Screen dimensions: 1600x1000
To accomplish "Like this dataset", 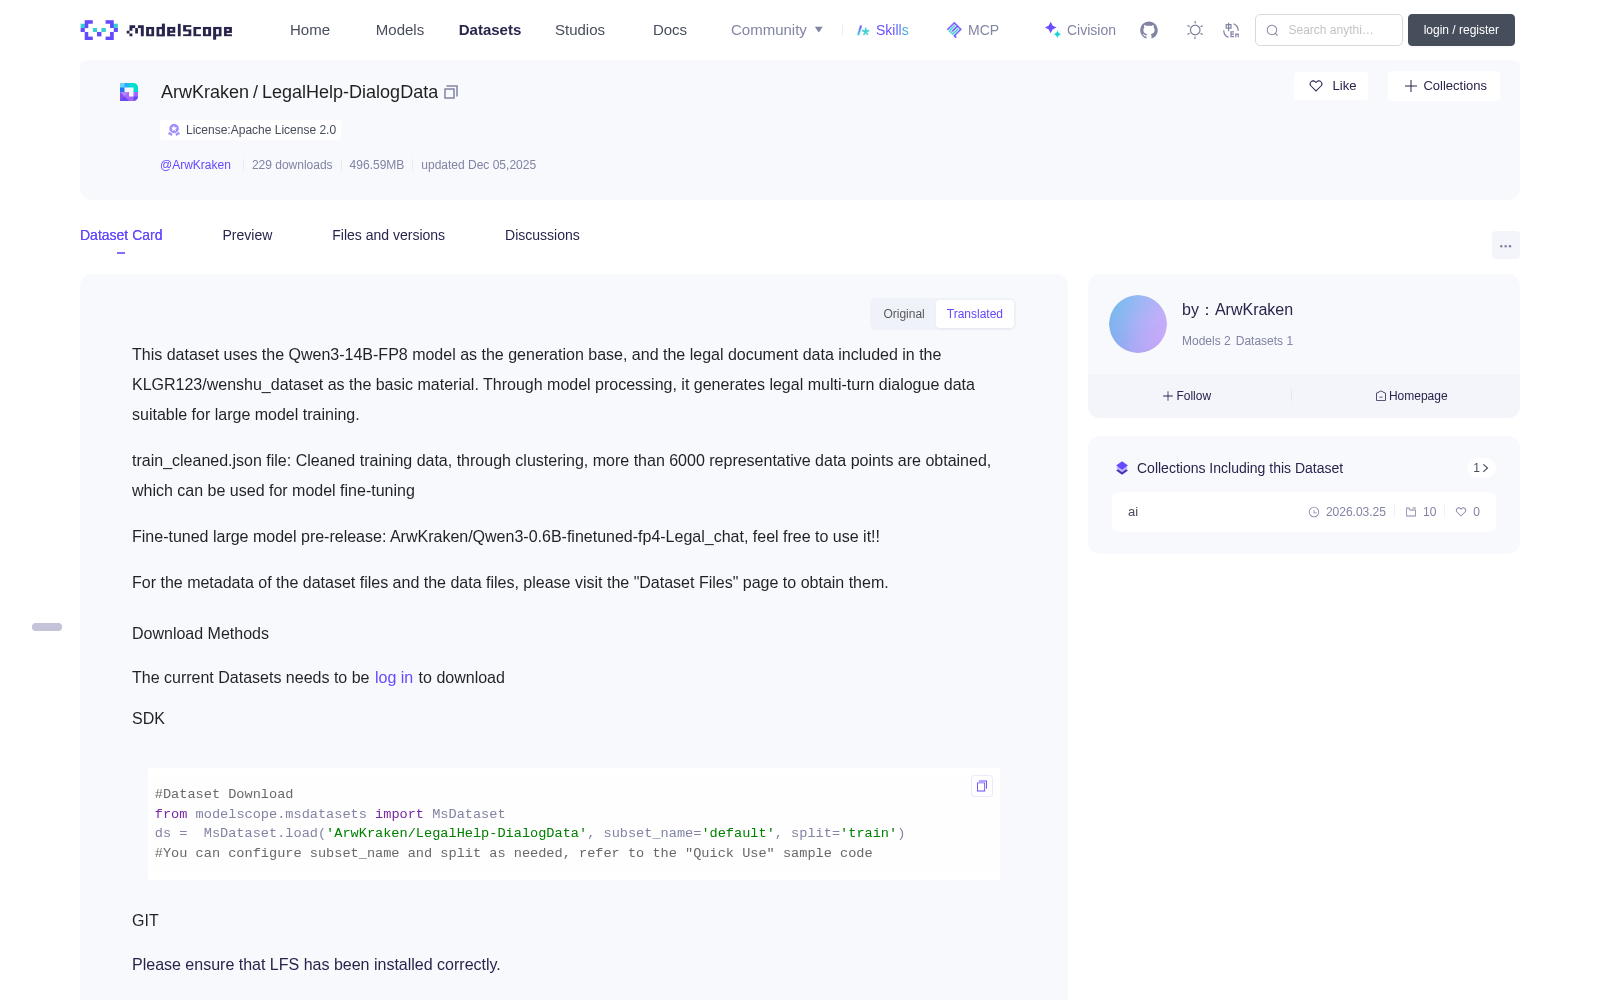I will point(1331,86).
